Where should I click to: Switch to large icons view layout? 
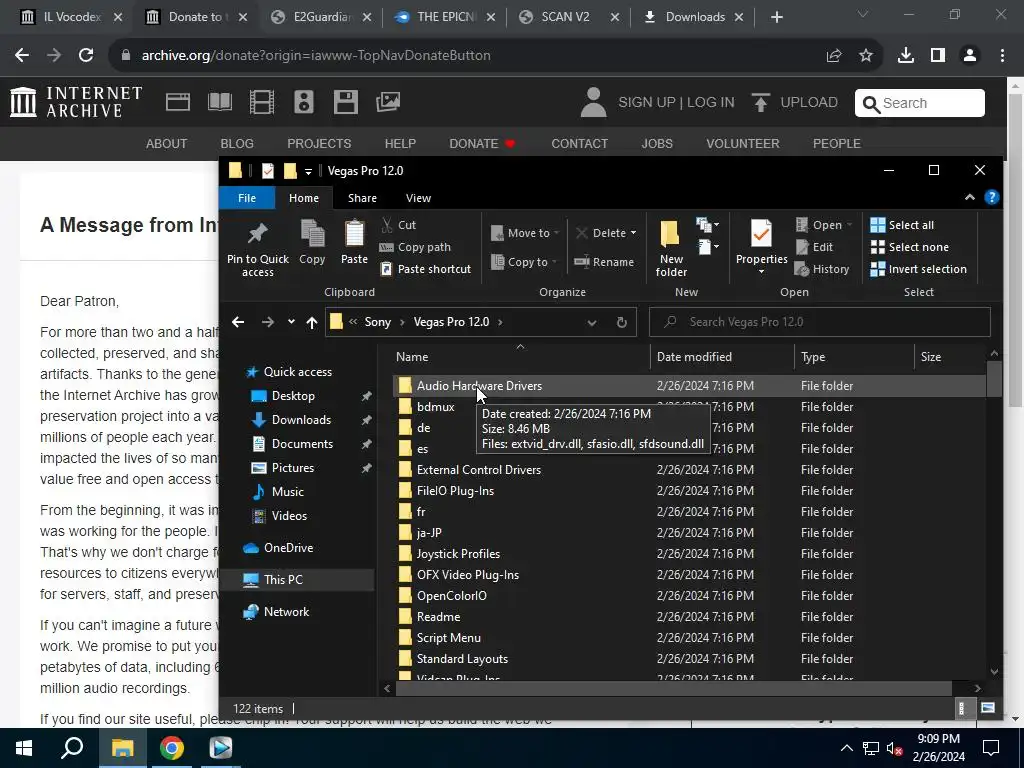987,708
